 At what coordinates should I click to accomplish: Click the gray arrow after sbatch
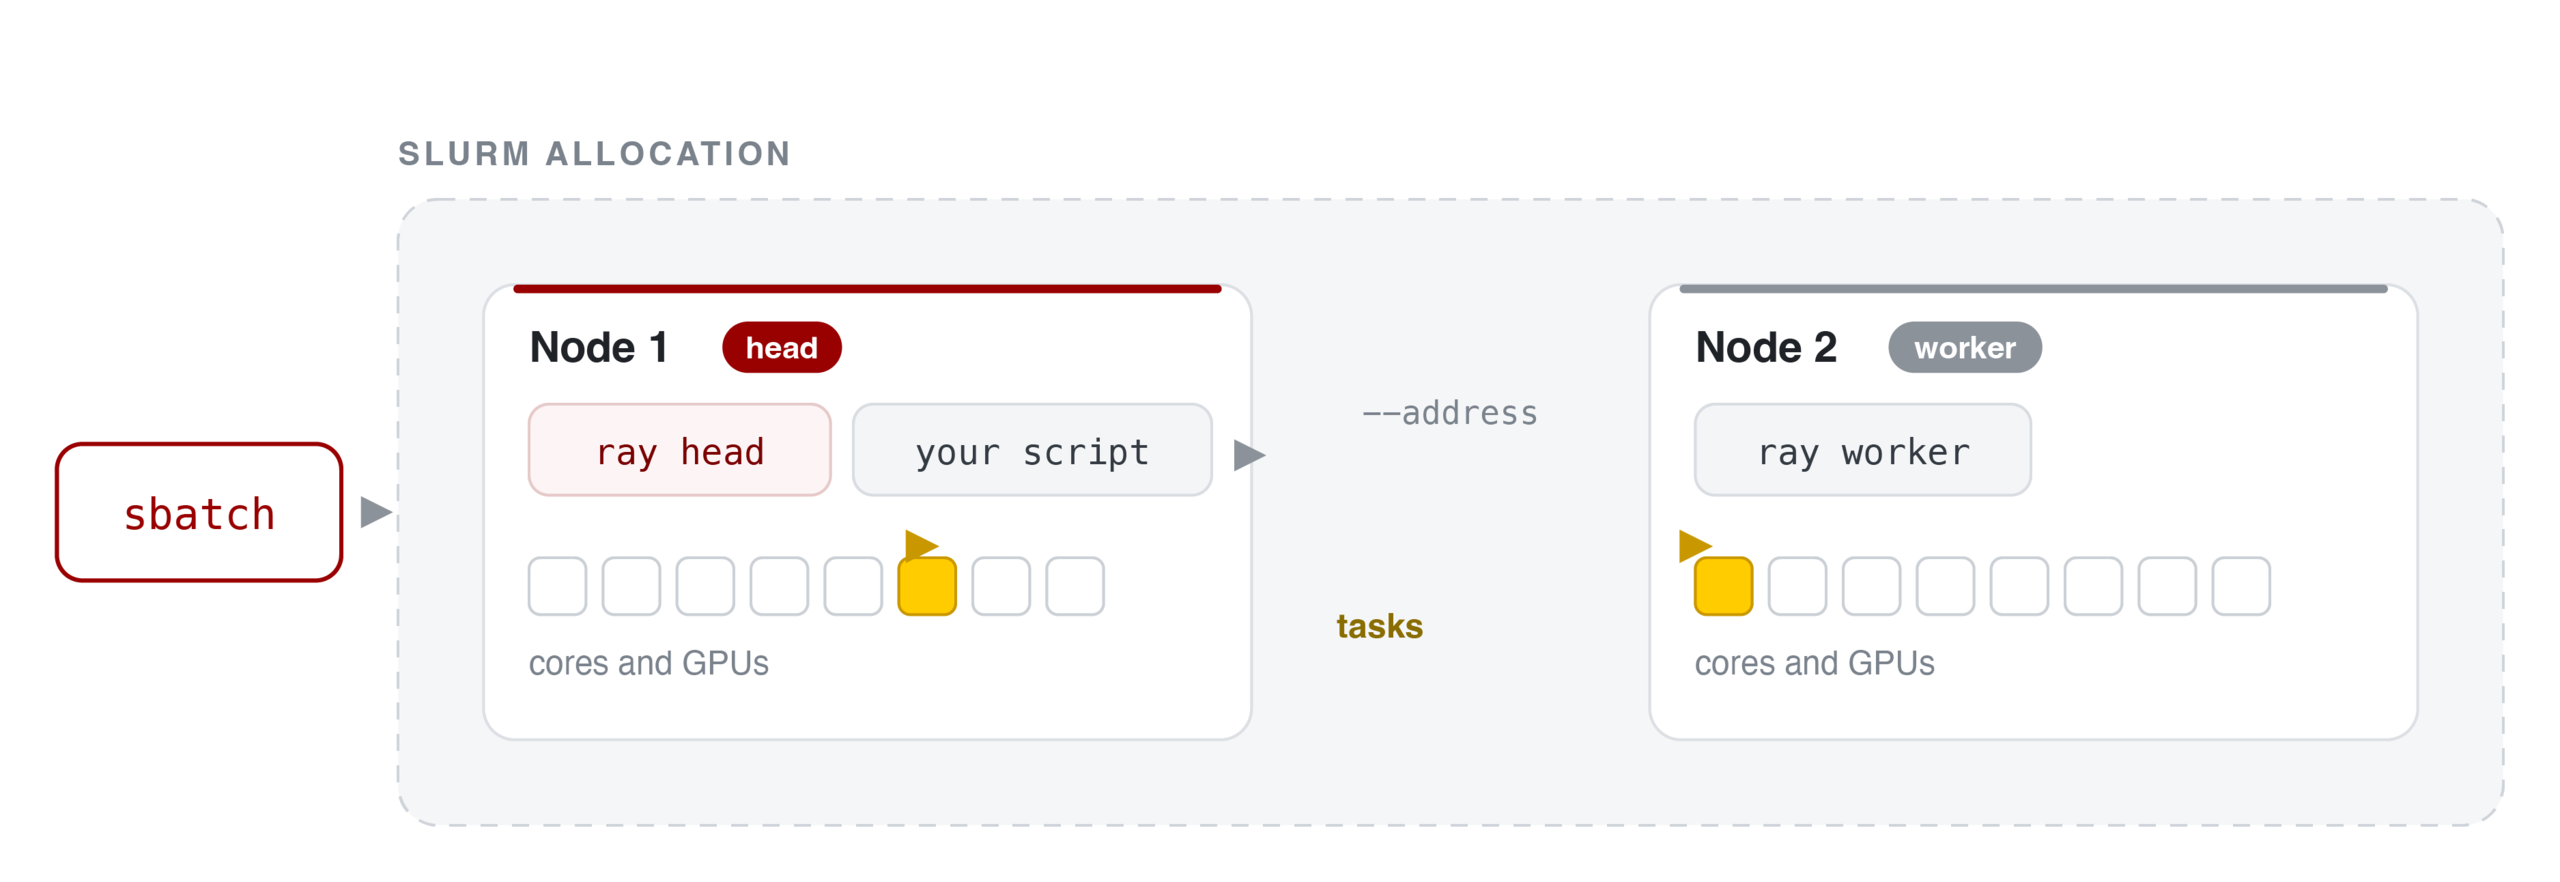click(x=376, y=511)
